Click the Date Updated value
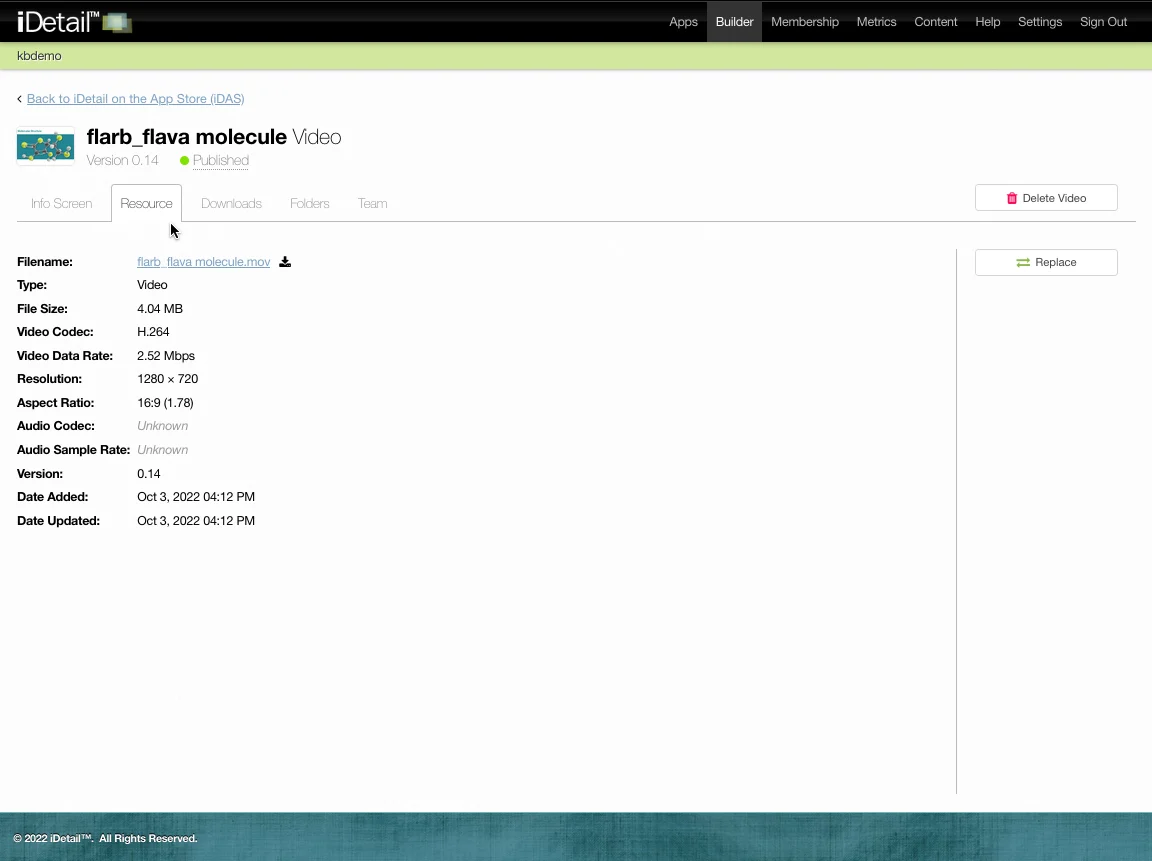This screenshot has width=1152, height=861. tap(195, 520)
